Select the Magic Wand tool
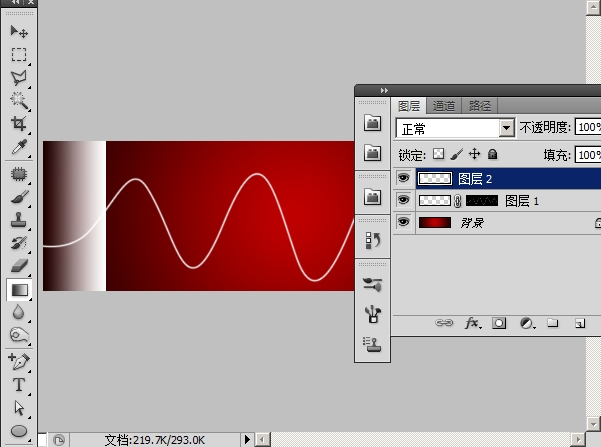Viewport: 601px width, 447px height. click(19, 100)
